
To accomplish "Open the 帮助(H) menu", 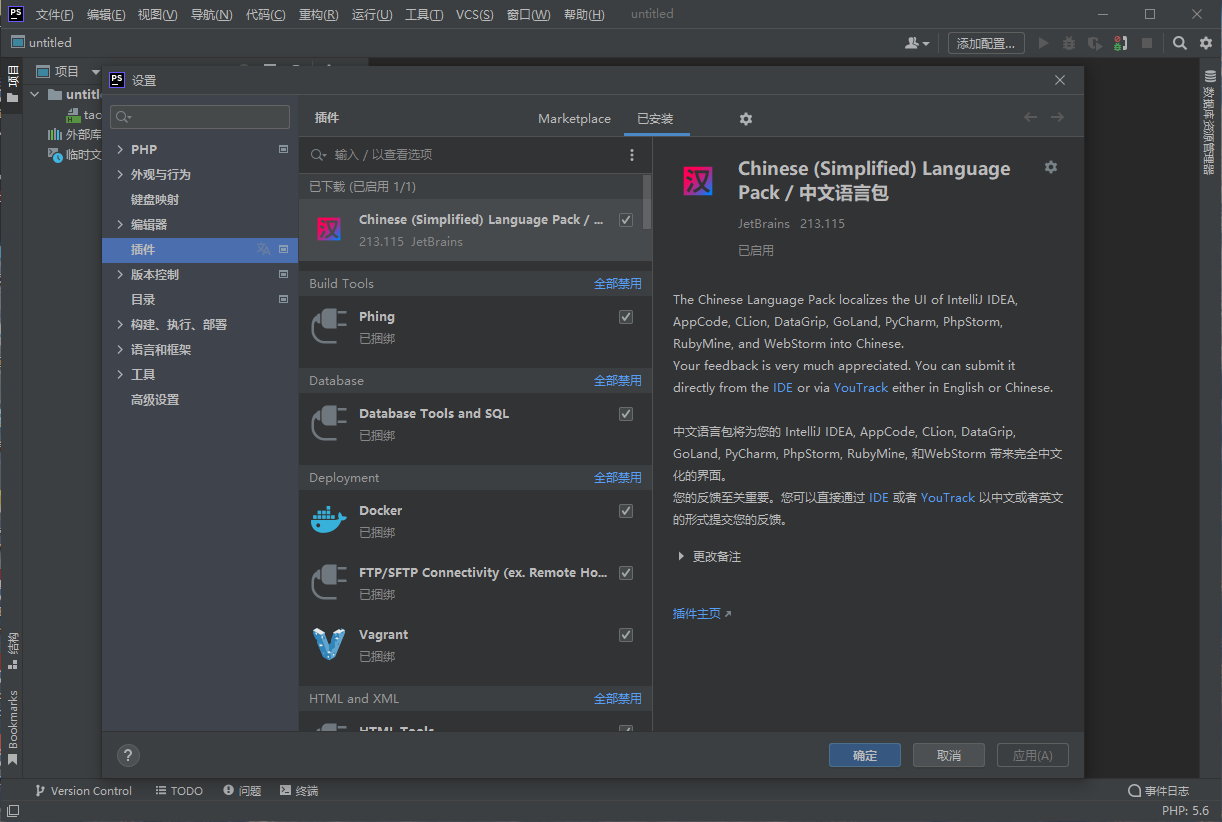I will (x=584, y=15).
